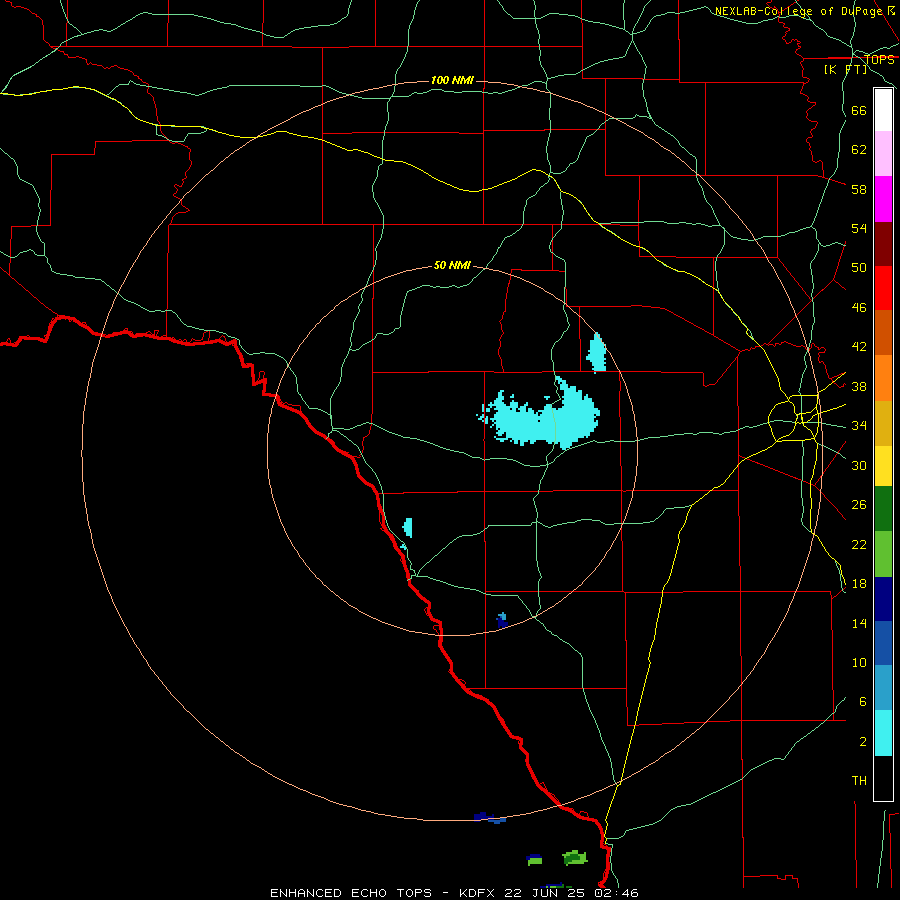The image size is (900, 900).
Task: Select the magenta band in the legend
Action: tap(883, 199)
